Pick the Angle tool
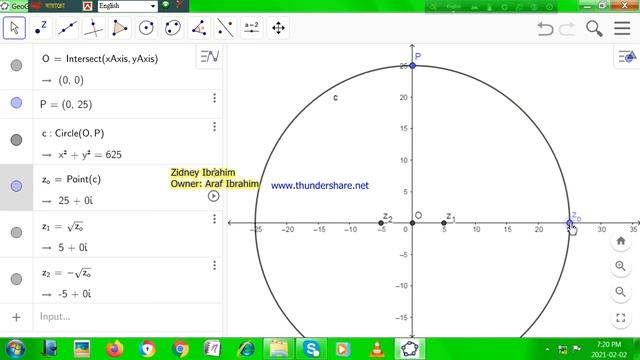 (199, 28)
